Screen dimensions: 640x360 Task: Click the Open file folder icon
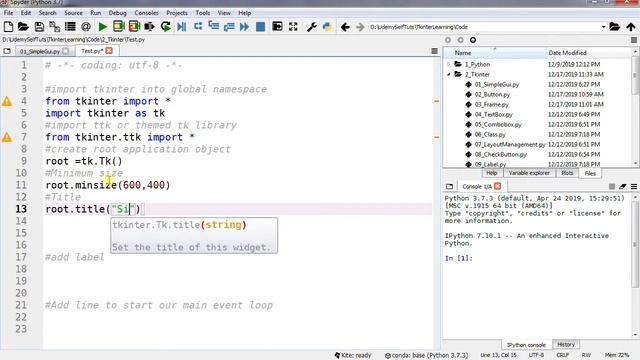pos(23,27)
